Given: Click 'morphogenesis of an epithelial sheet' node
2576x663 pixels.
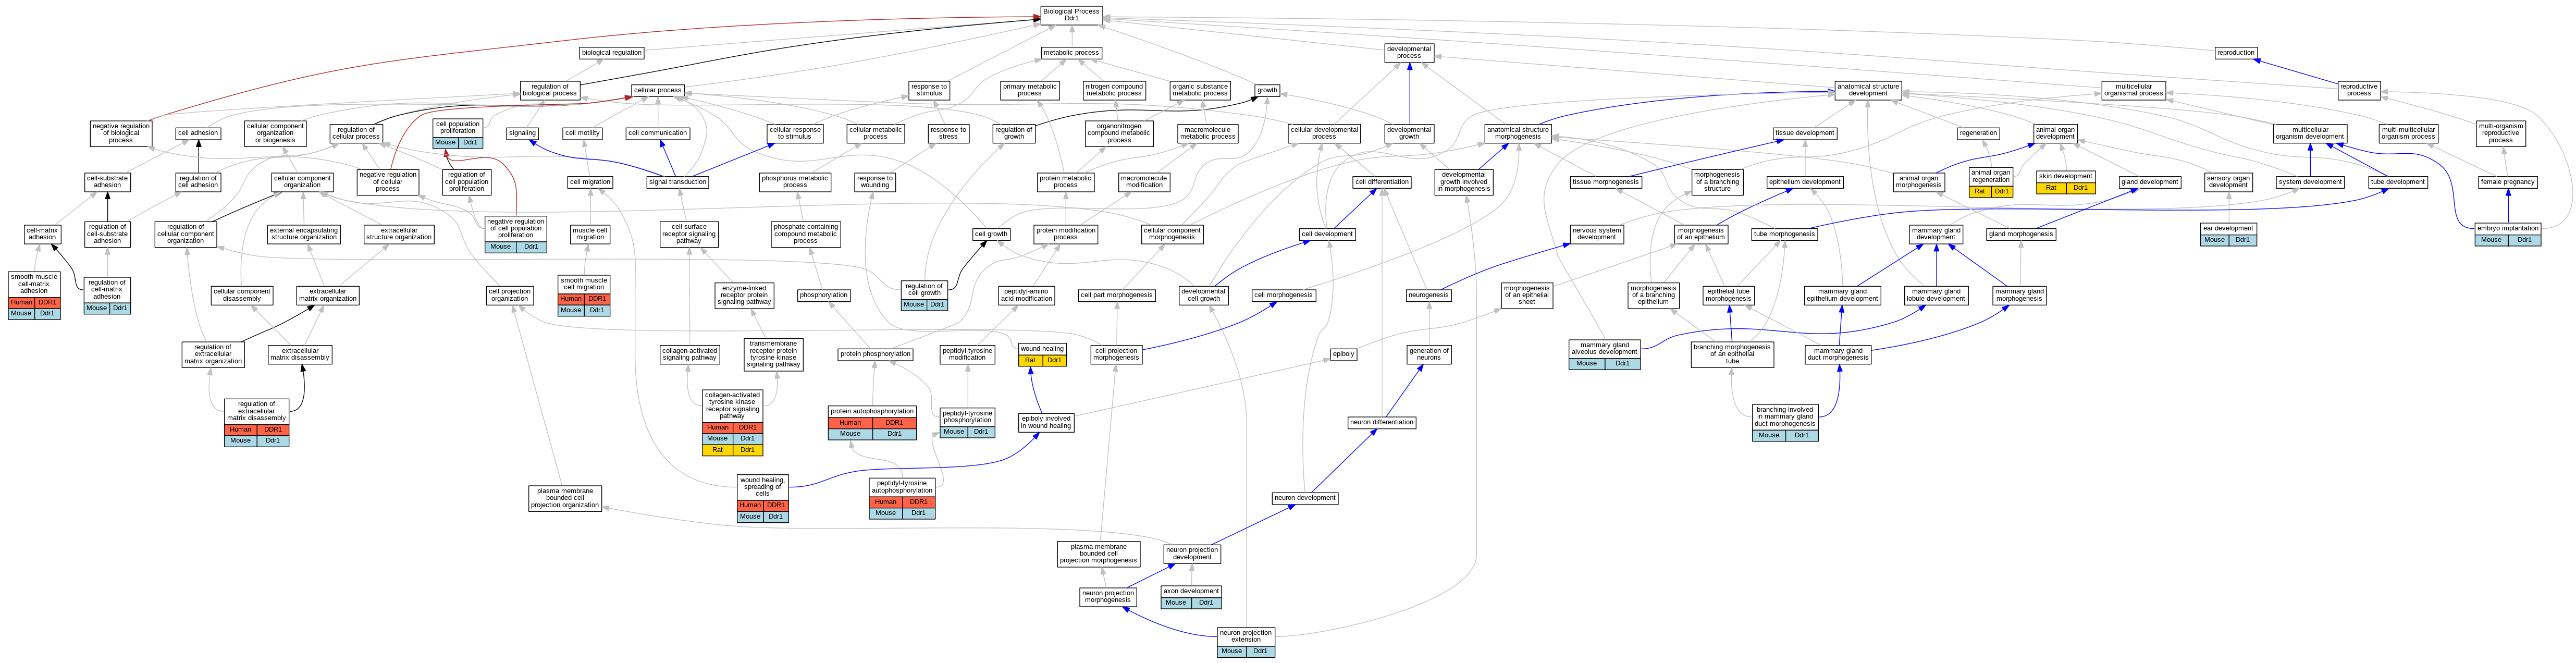Looking at the screenshot, I should 1526,295.
